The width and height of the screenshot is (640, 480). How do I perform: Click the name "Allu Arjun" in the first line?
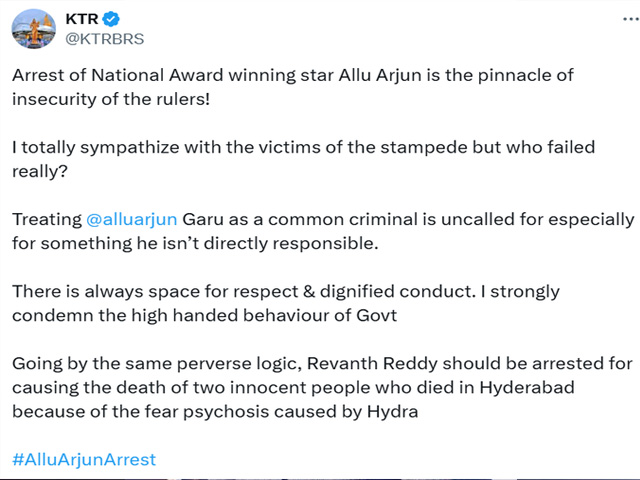click(380, 76)
